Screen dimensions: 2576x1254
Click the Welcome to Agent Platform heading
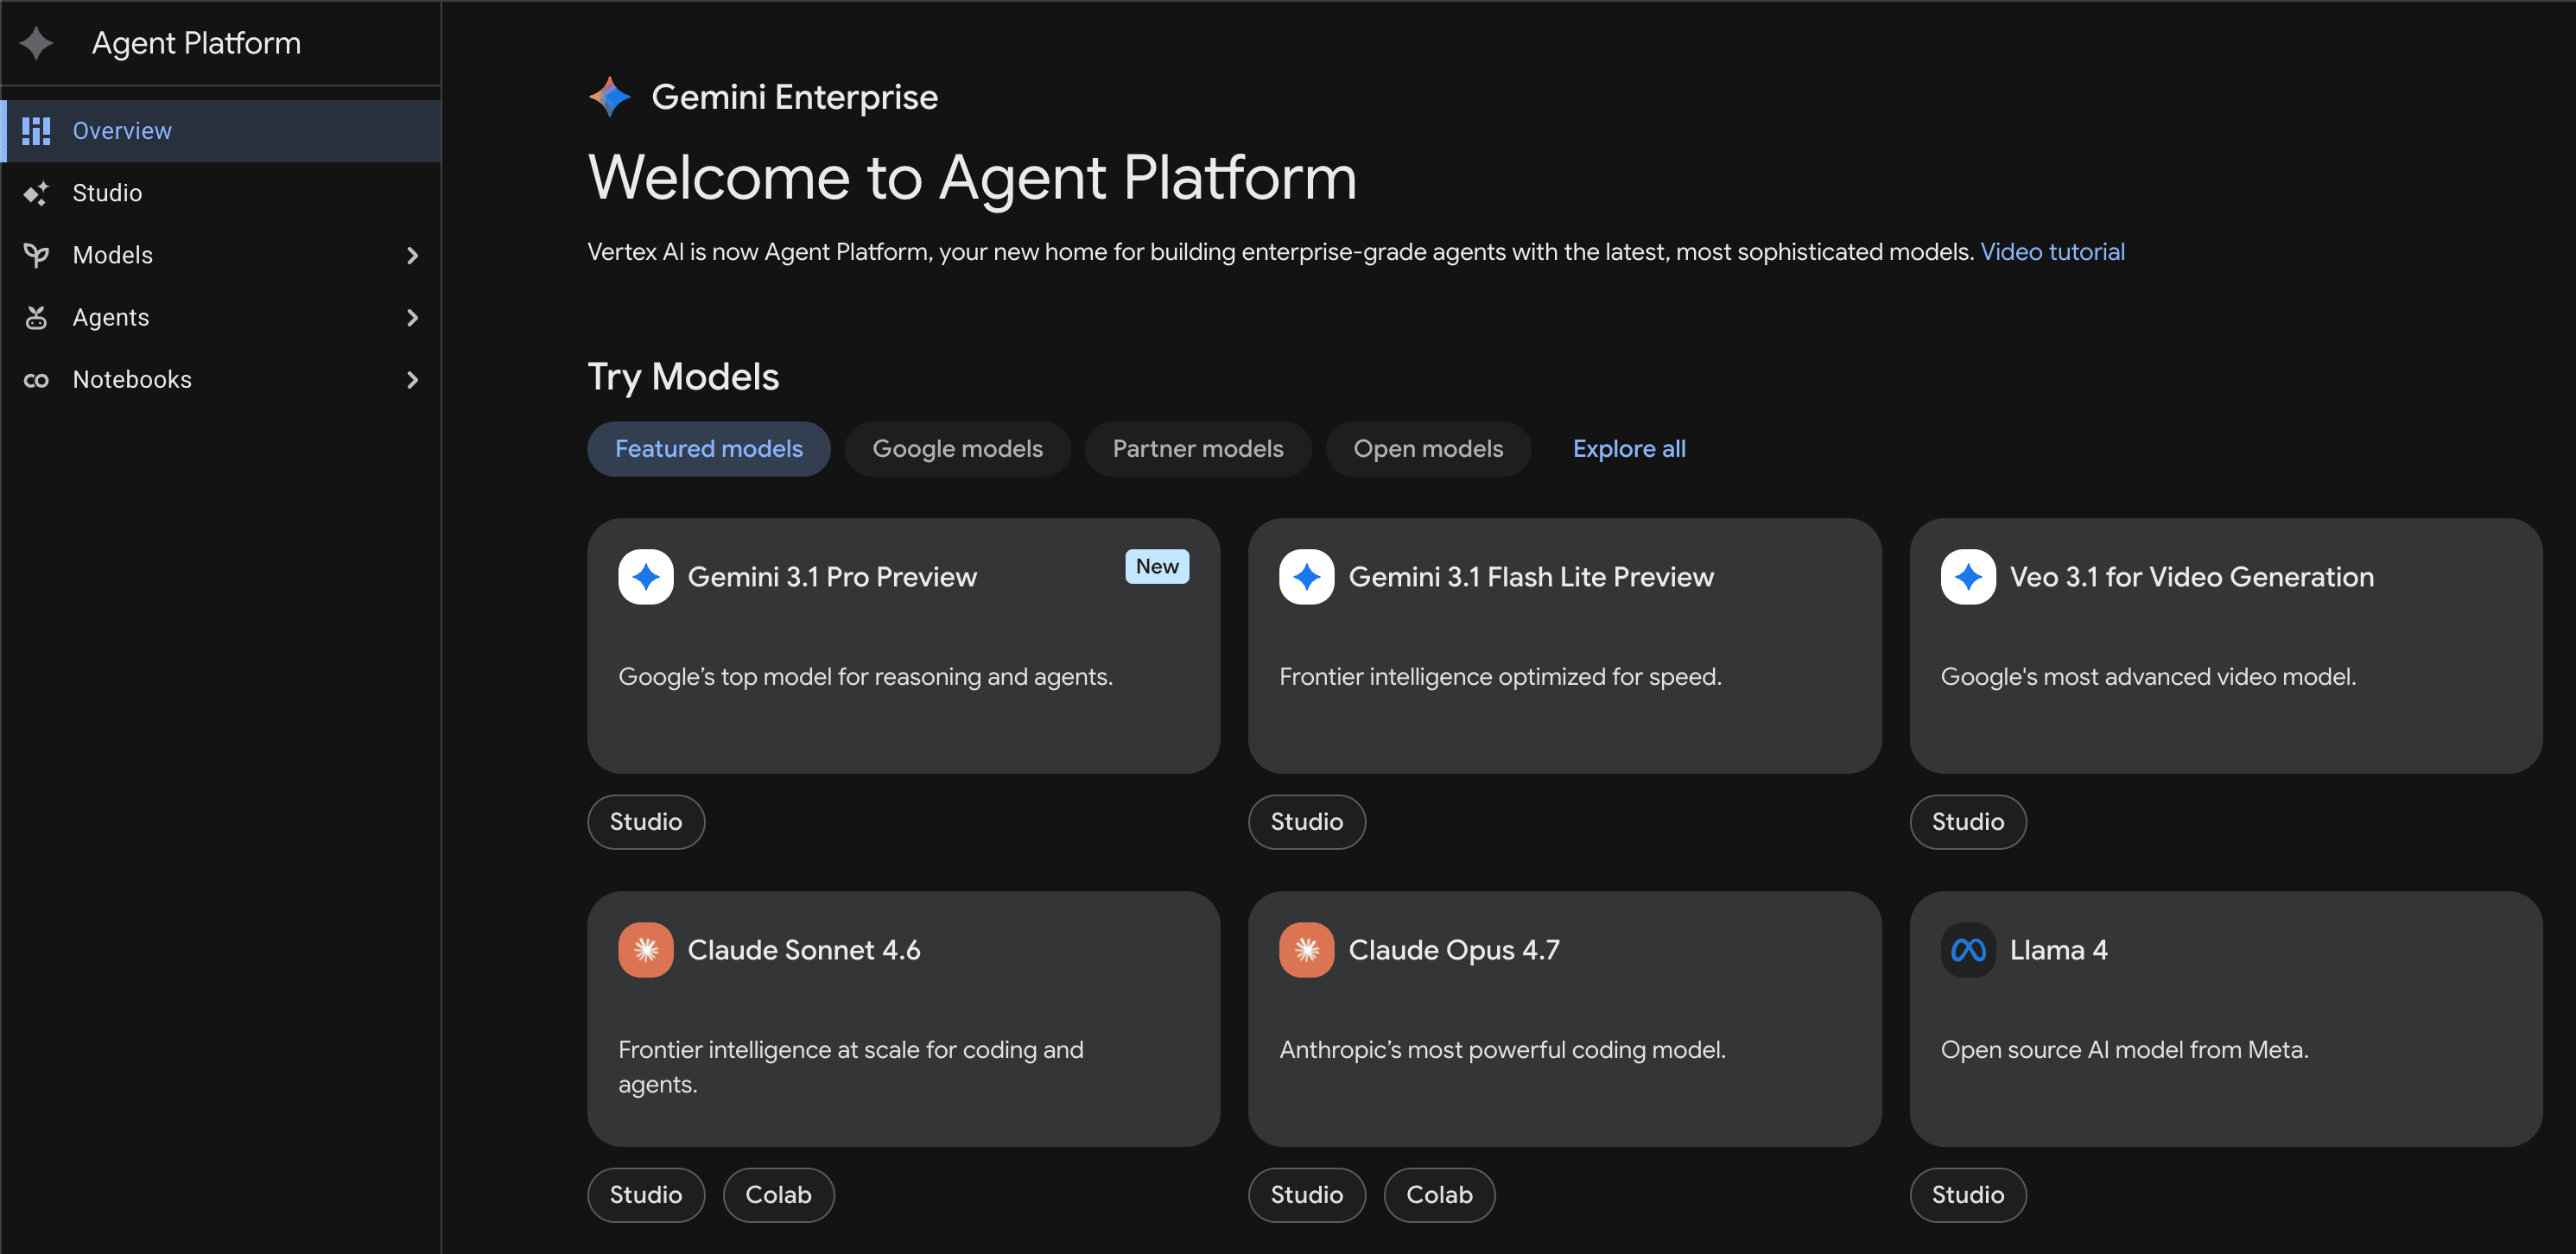click(972, 178)
